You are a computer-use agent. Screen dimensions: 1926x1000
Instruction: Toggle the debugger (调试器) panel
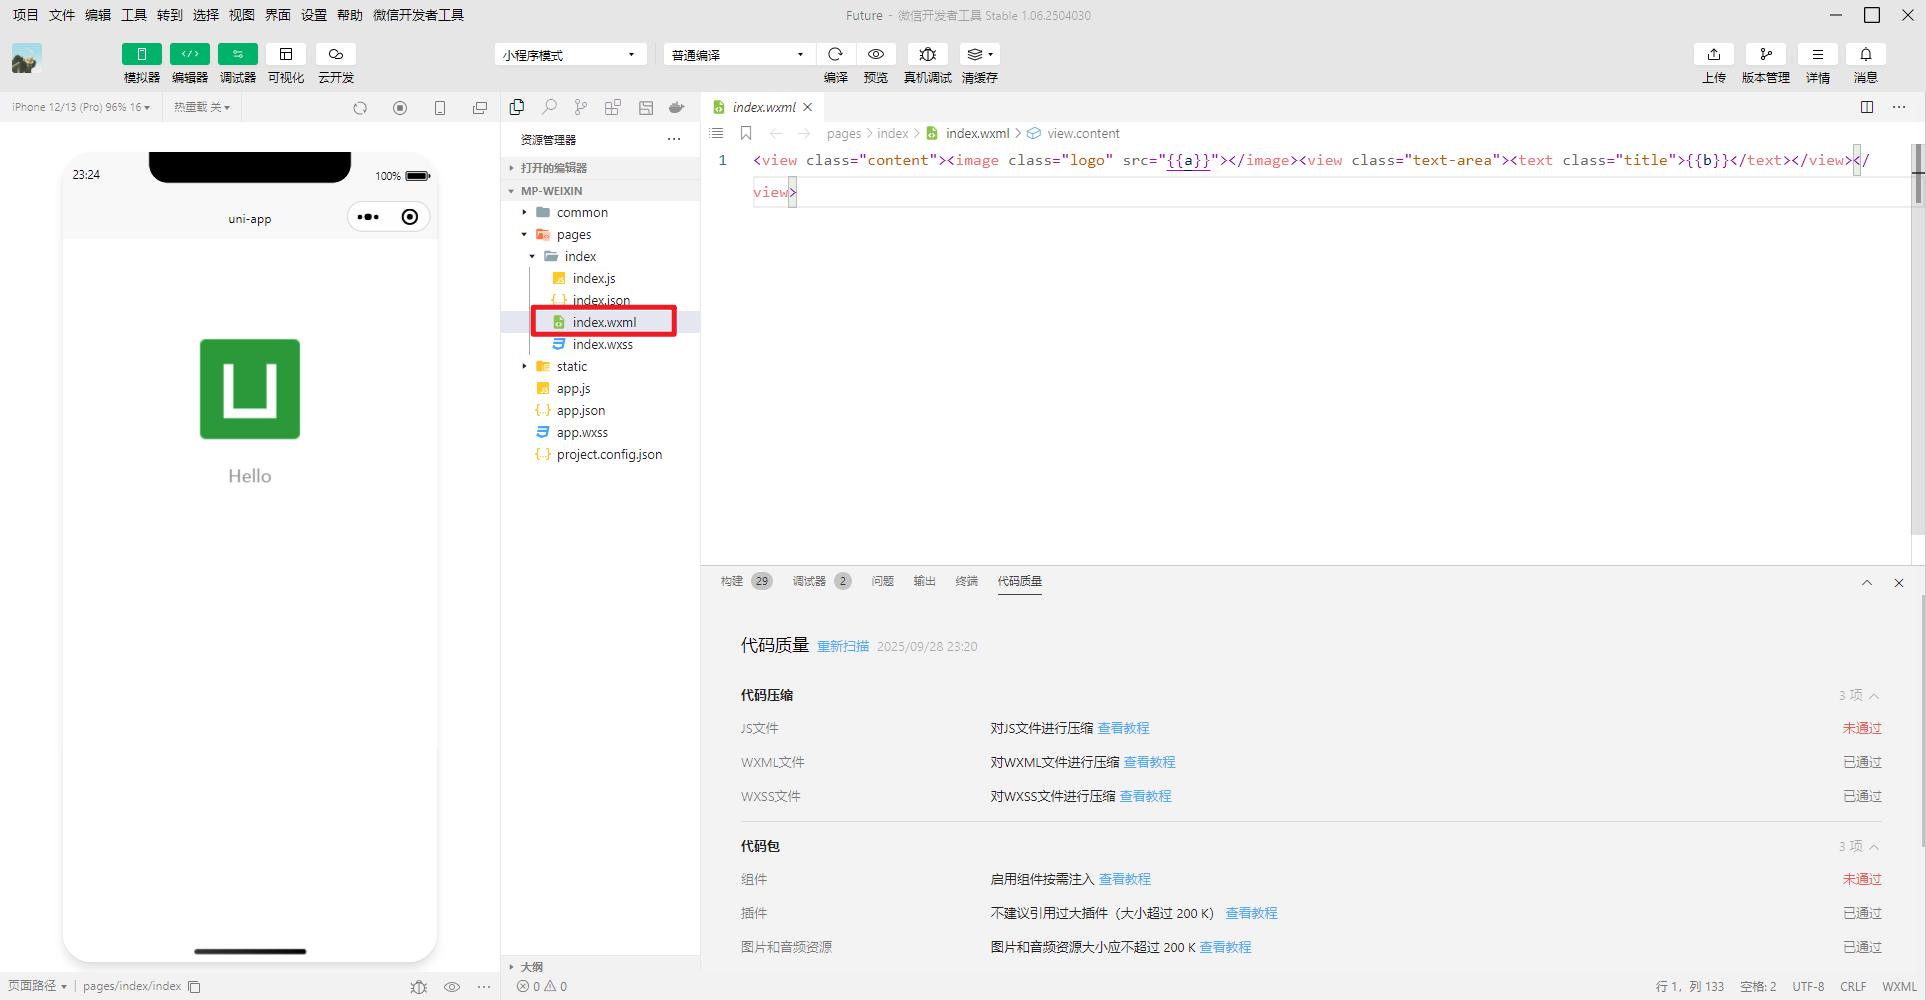coord(237,54)
